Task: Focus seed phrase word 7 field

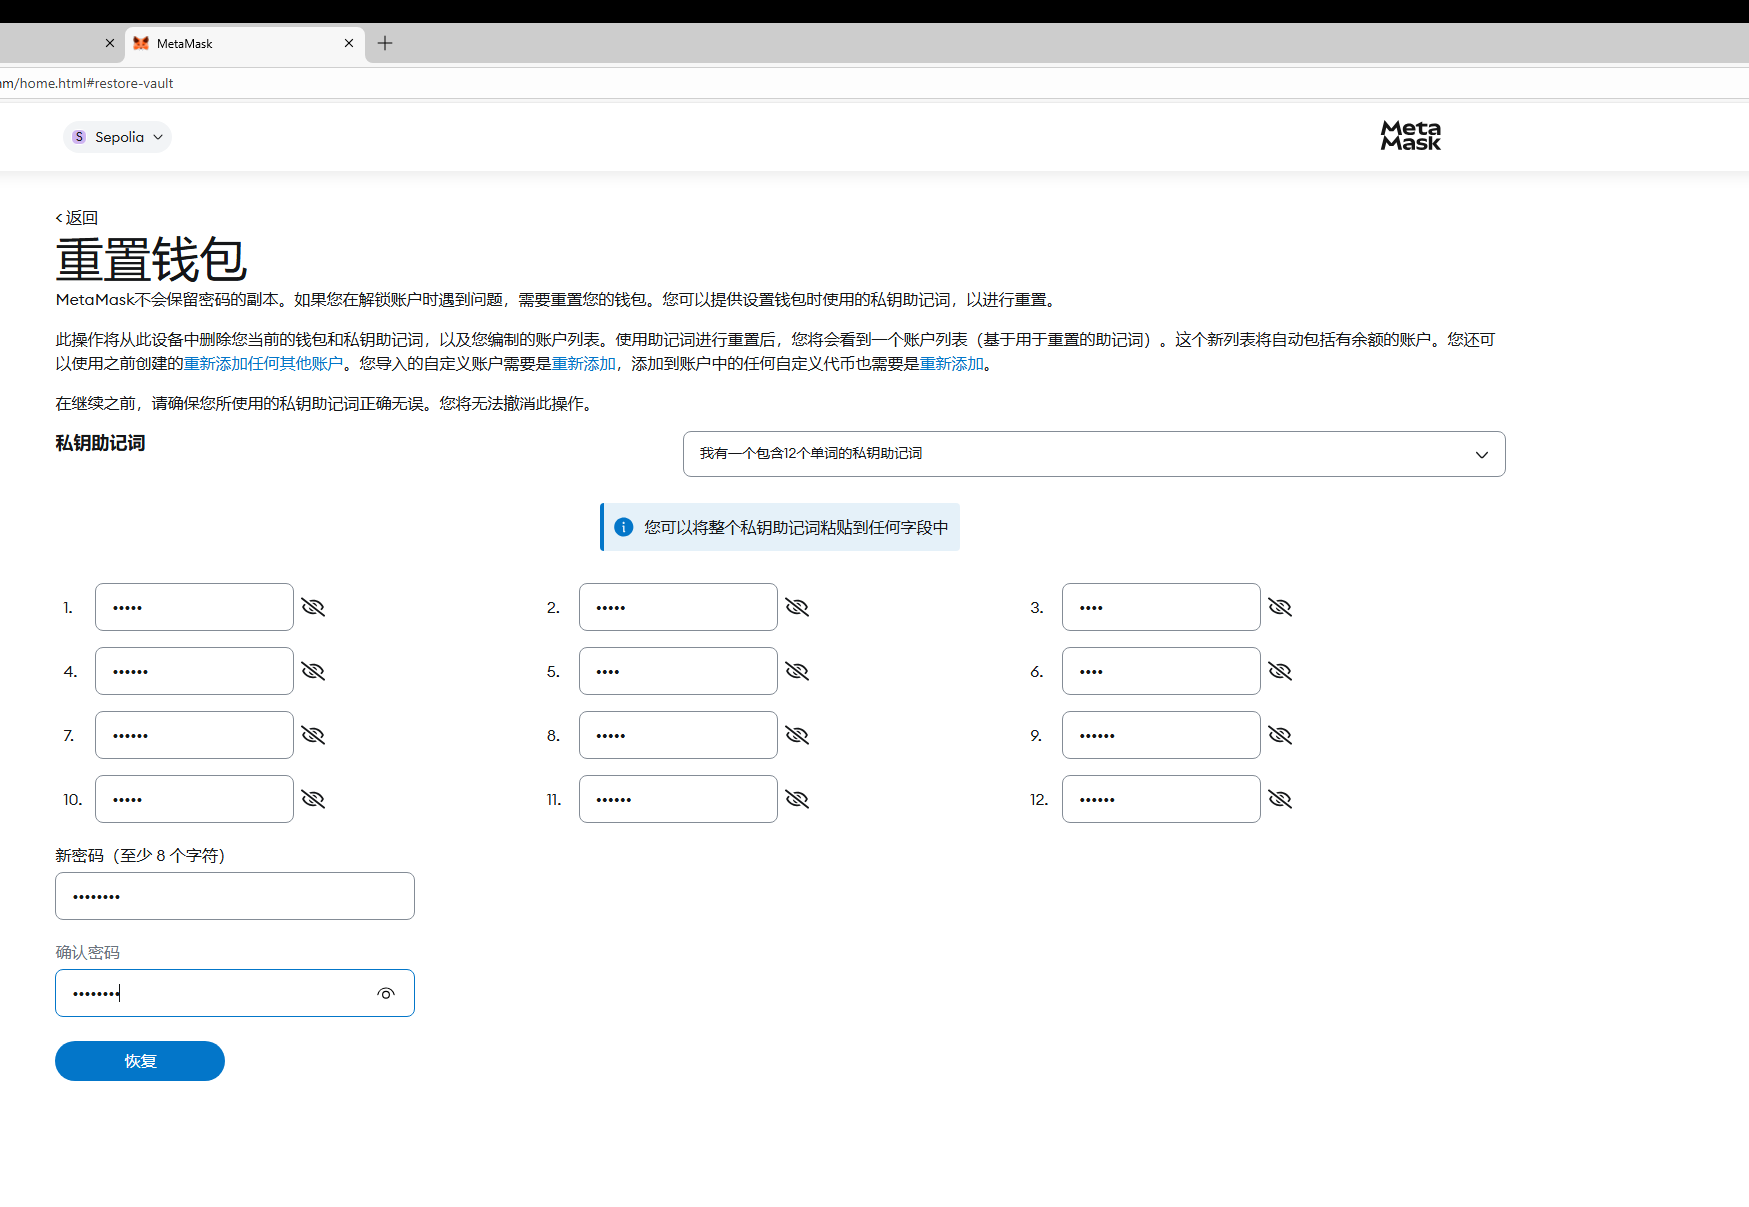Action: click(x=194, y=735)
